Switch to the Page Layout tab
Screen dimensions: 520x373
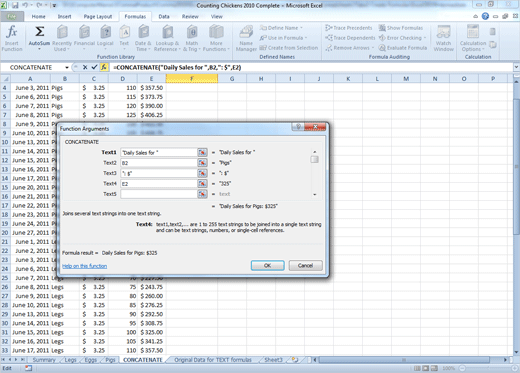coord(98,16)
